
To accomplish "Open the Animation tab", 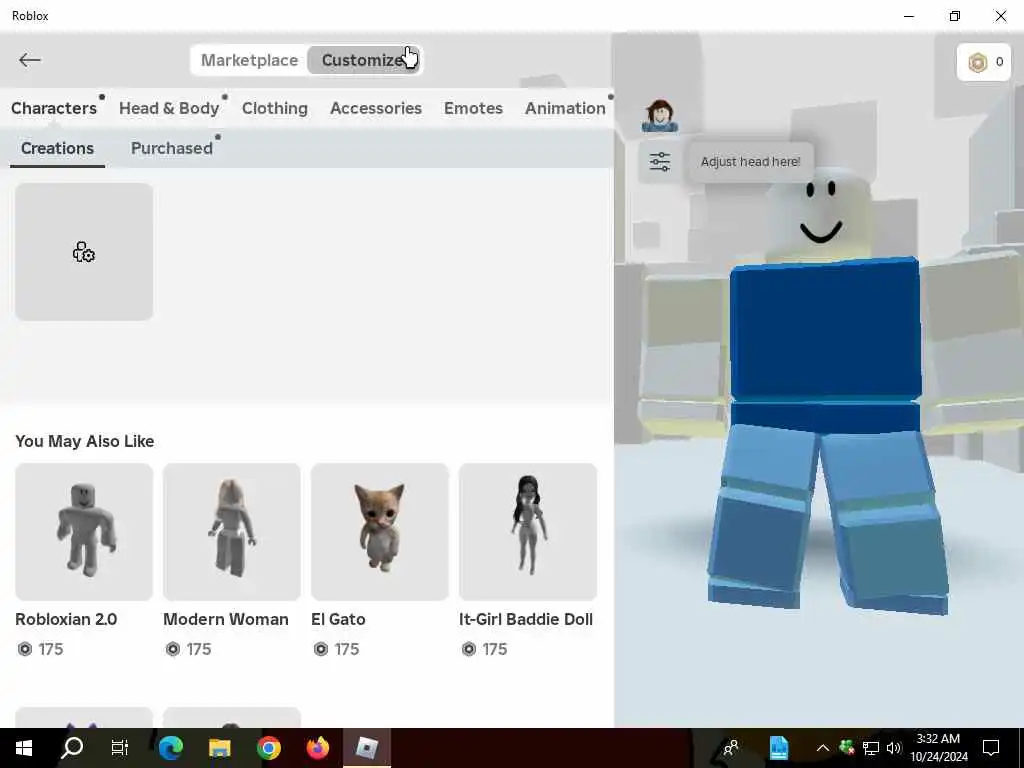I will (565, 108).
